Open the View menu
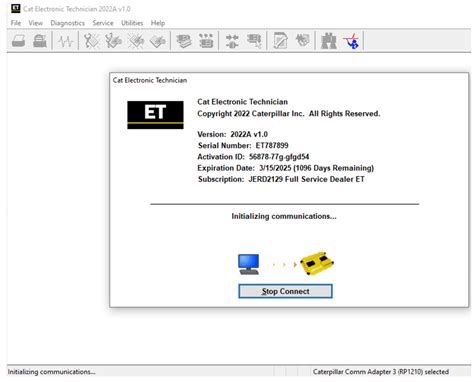 [x=35, y=23]
